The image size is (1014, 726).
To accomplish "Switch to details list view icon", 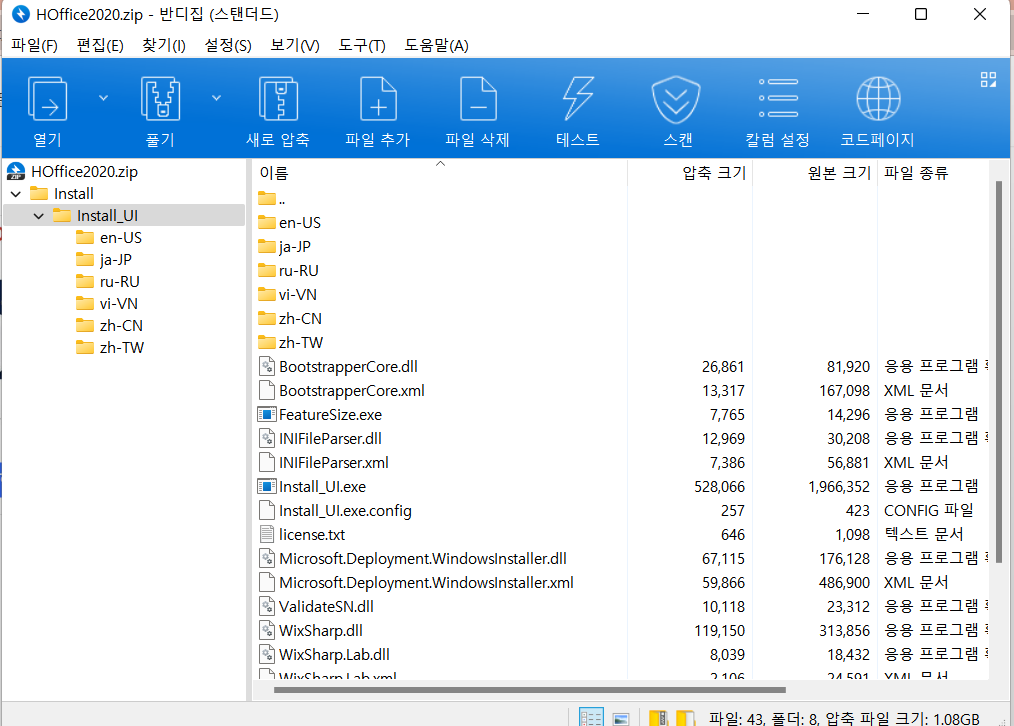I will tap(591, 718).
